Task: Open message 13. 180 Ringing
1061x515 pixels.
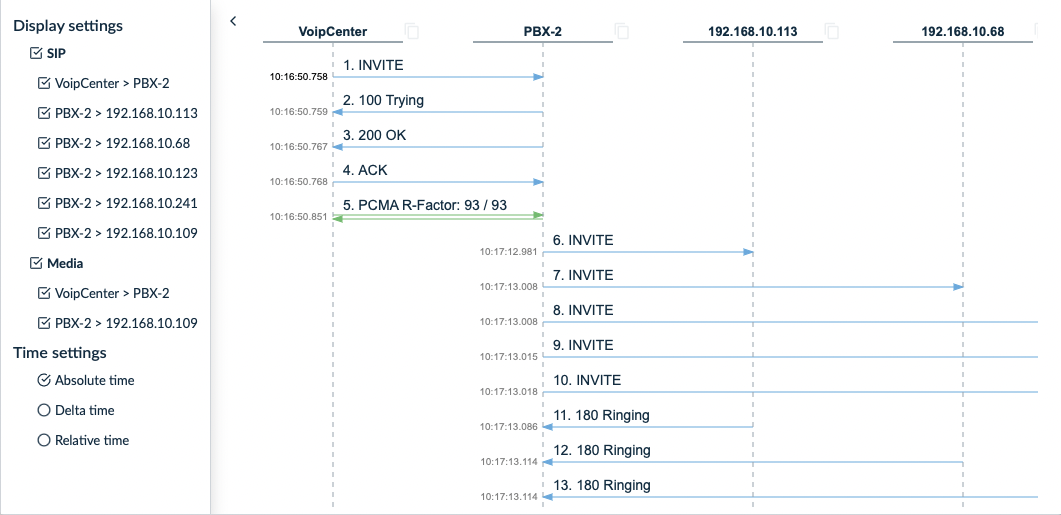Action: click(602, 485)
